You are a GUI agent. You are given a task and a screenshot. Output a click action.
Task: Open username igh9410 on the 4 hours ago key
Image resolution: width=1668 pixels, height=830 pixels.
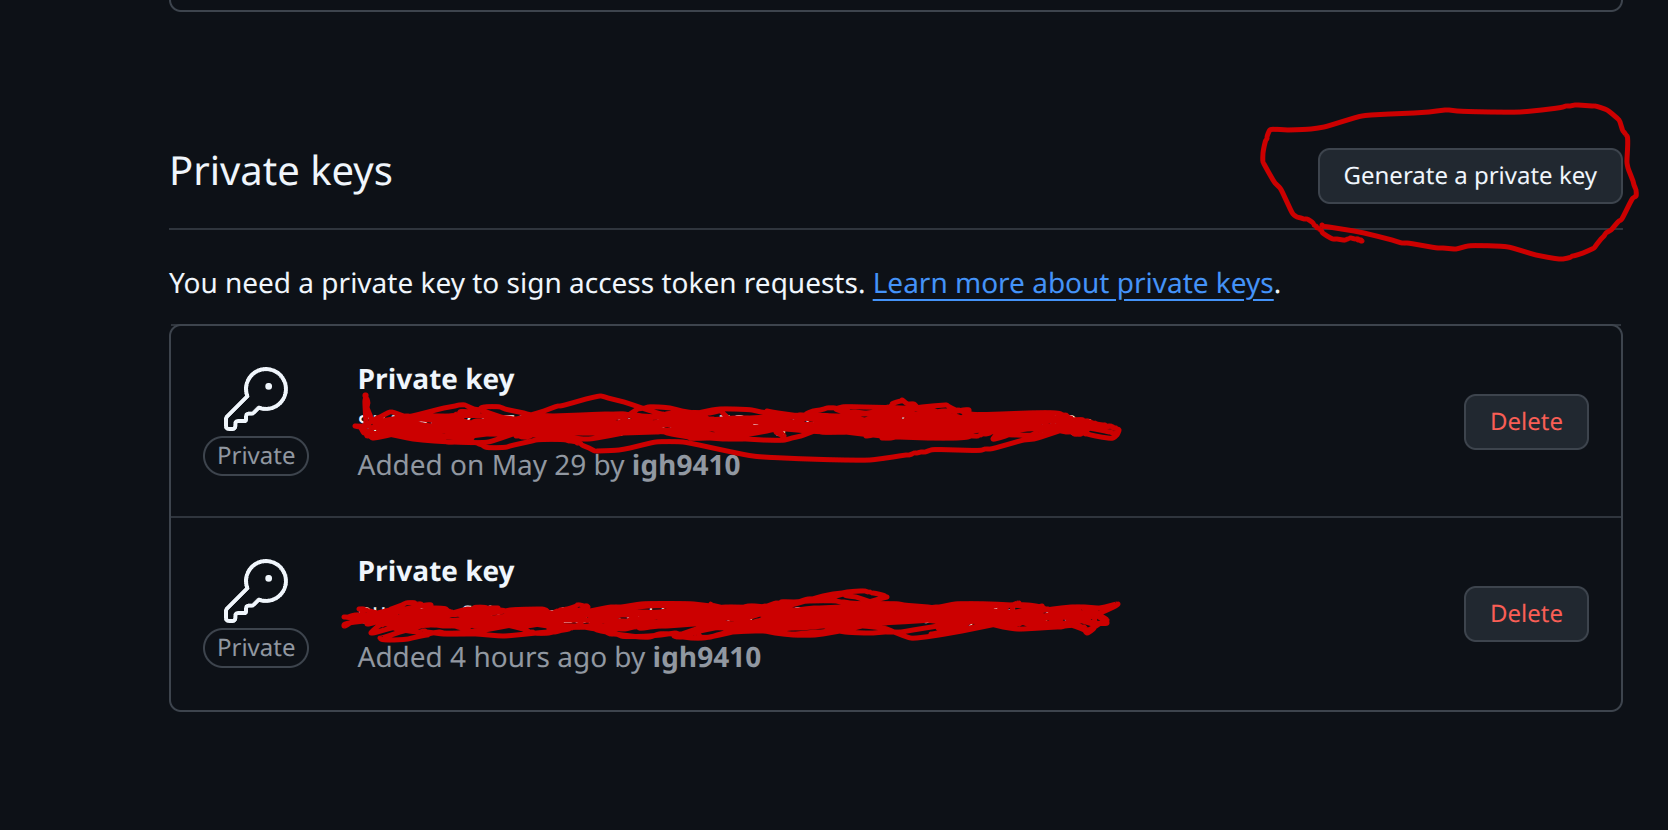(x=707, y=658)
